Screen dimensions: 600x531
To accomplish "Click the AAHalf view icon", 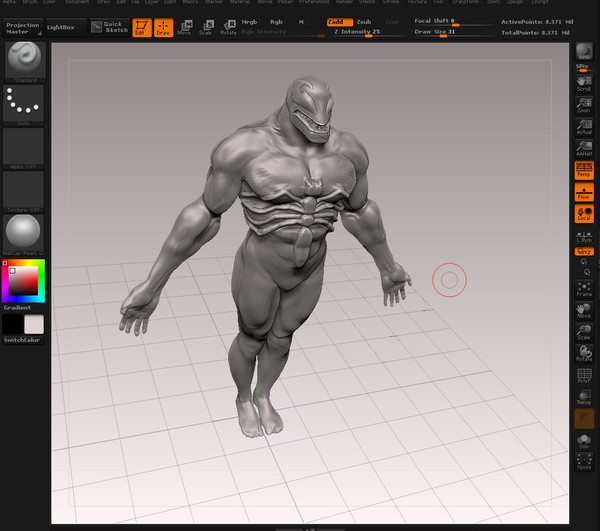I will [584, 148].
